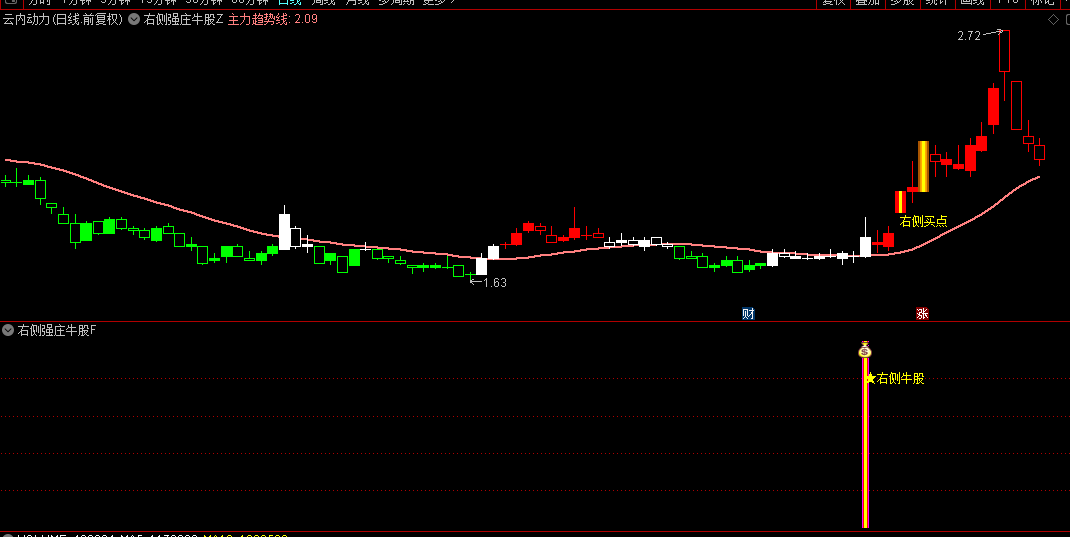Click the 多股 multi-stock button
This screenshot has width=1070, height=537.
(902, 2)
